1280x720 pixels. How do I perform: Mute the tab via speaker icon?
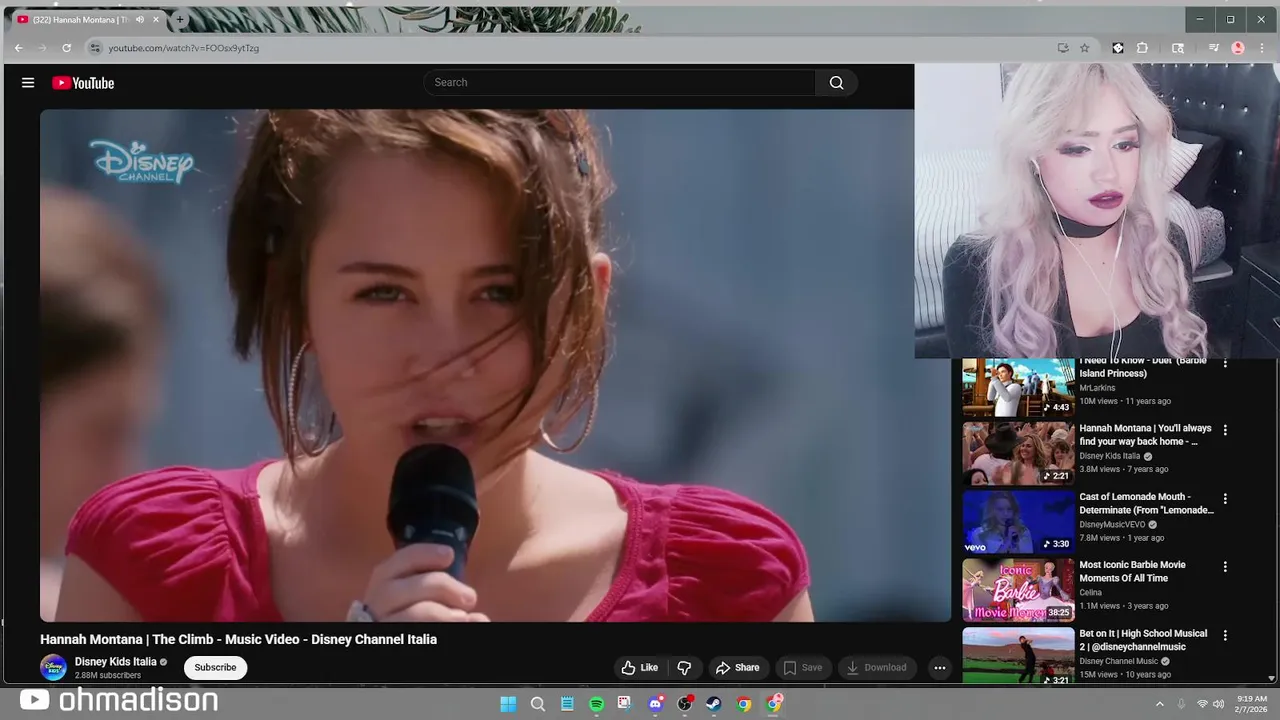[140, 19]
